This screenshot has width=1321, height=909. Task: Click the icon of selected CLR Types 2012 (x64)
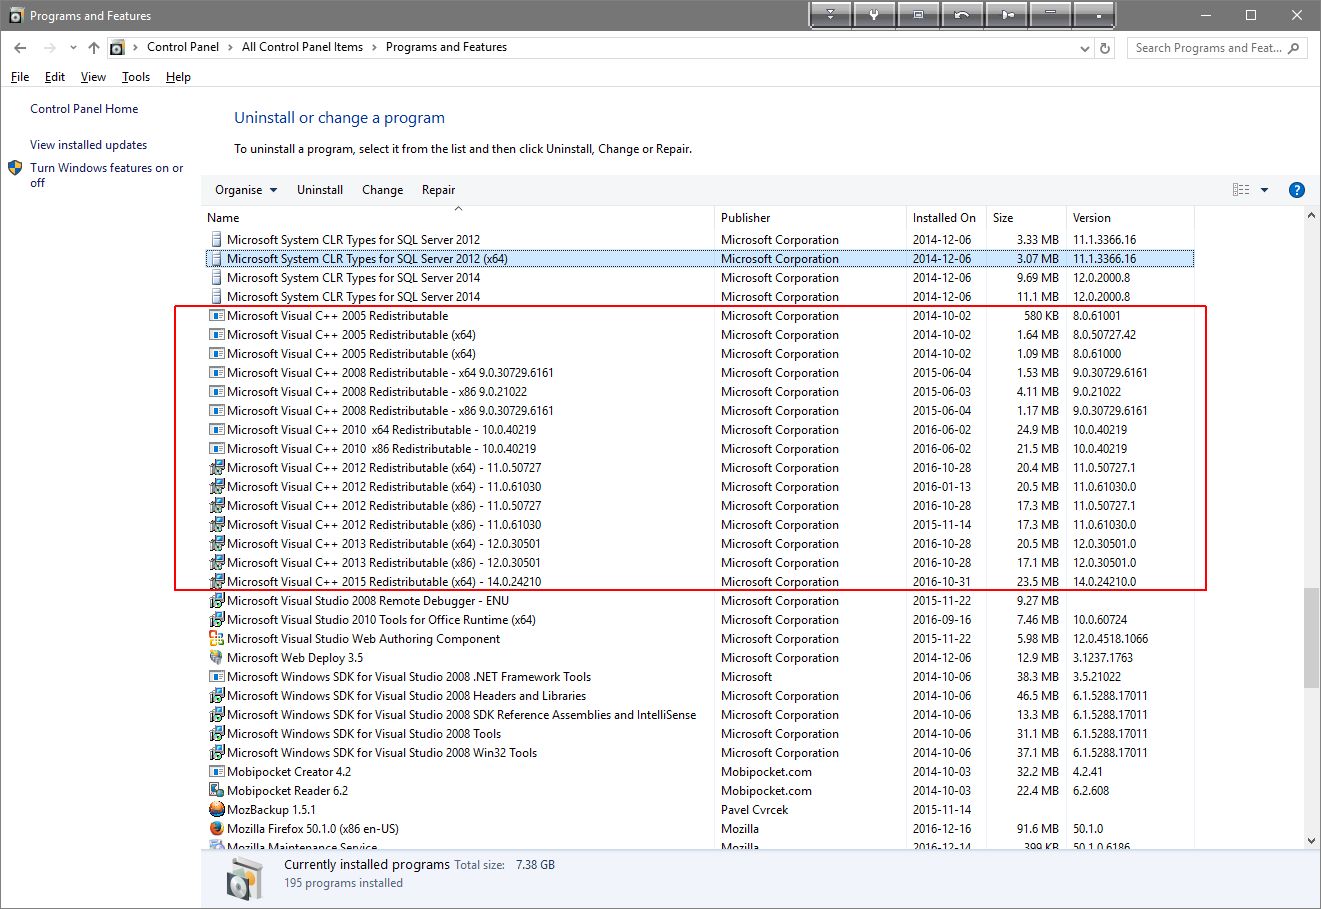pos(217,259)
